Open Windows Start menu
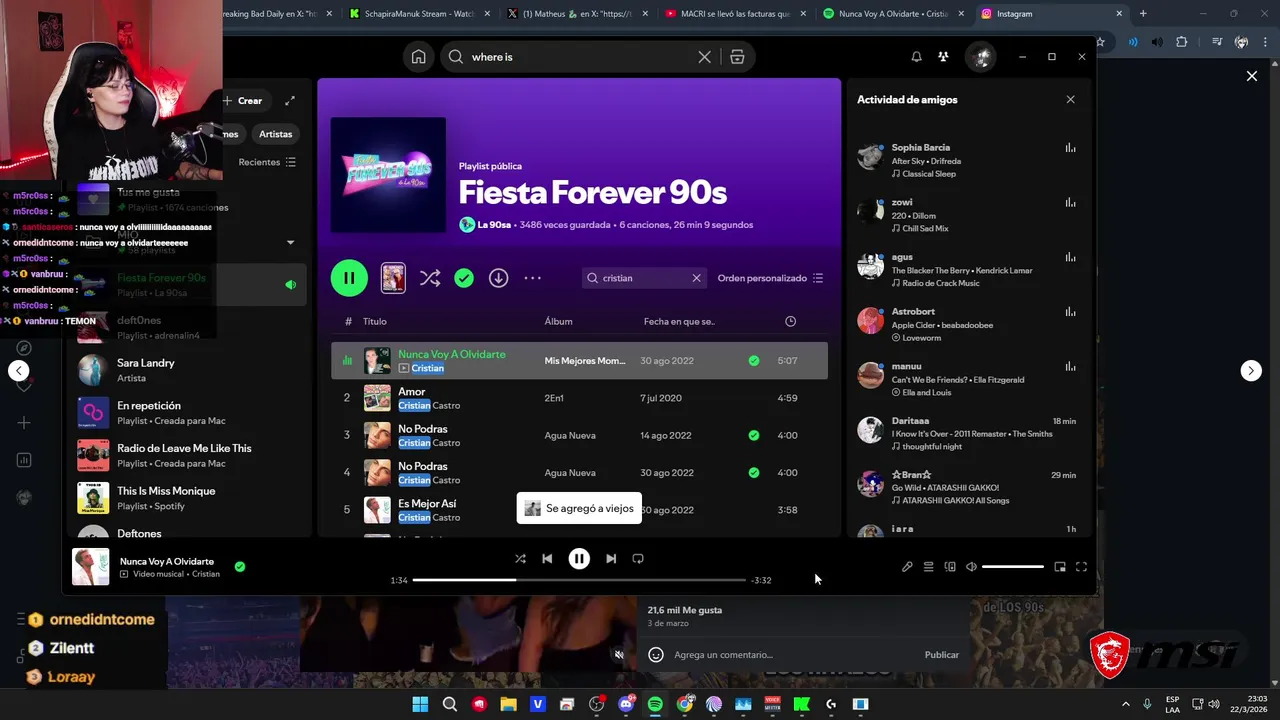The width and height of the screenshot is (1280, 720). [x=420, y=704]
